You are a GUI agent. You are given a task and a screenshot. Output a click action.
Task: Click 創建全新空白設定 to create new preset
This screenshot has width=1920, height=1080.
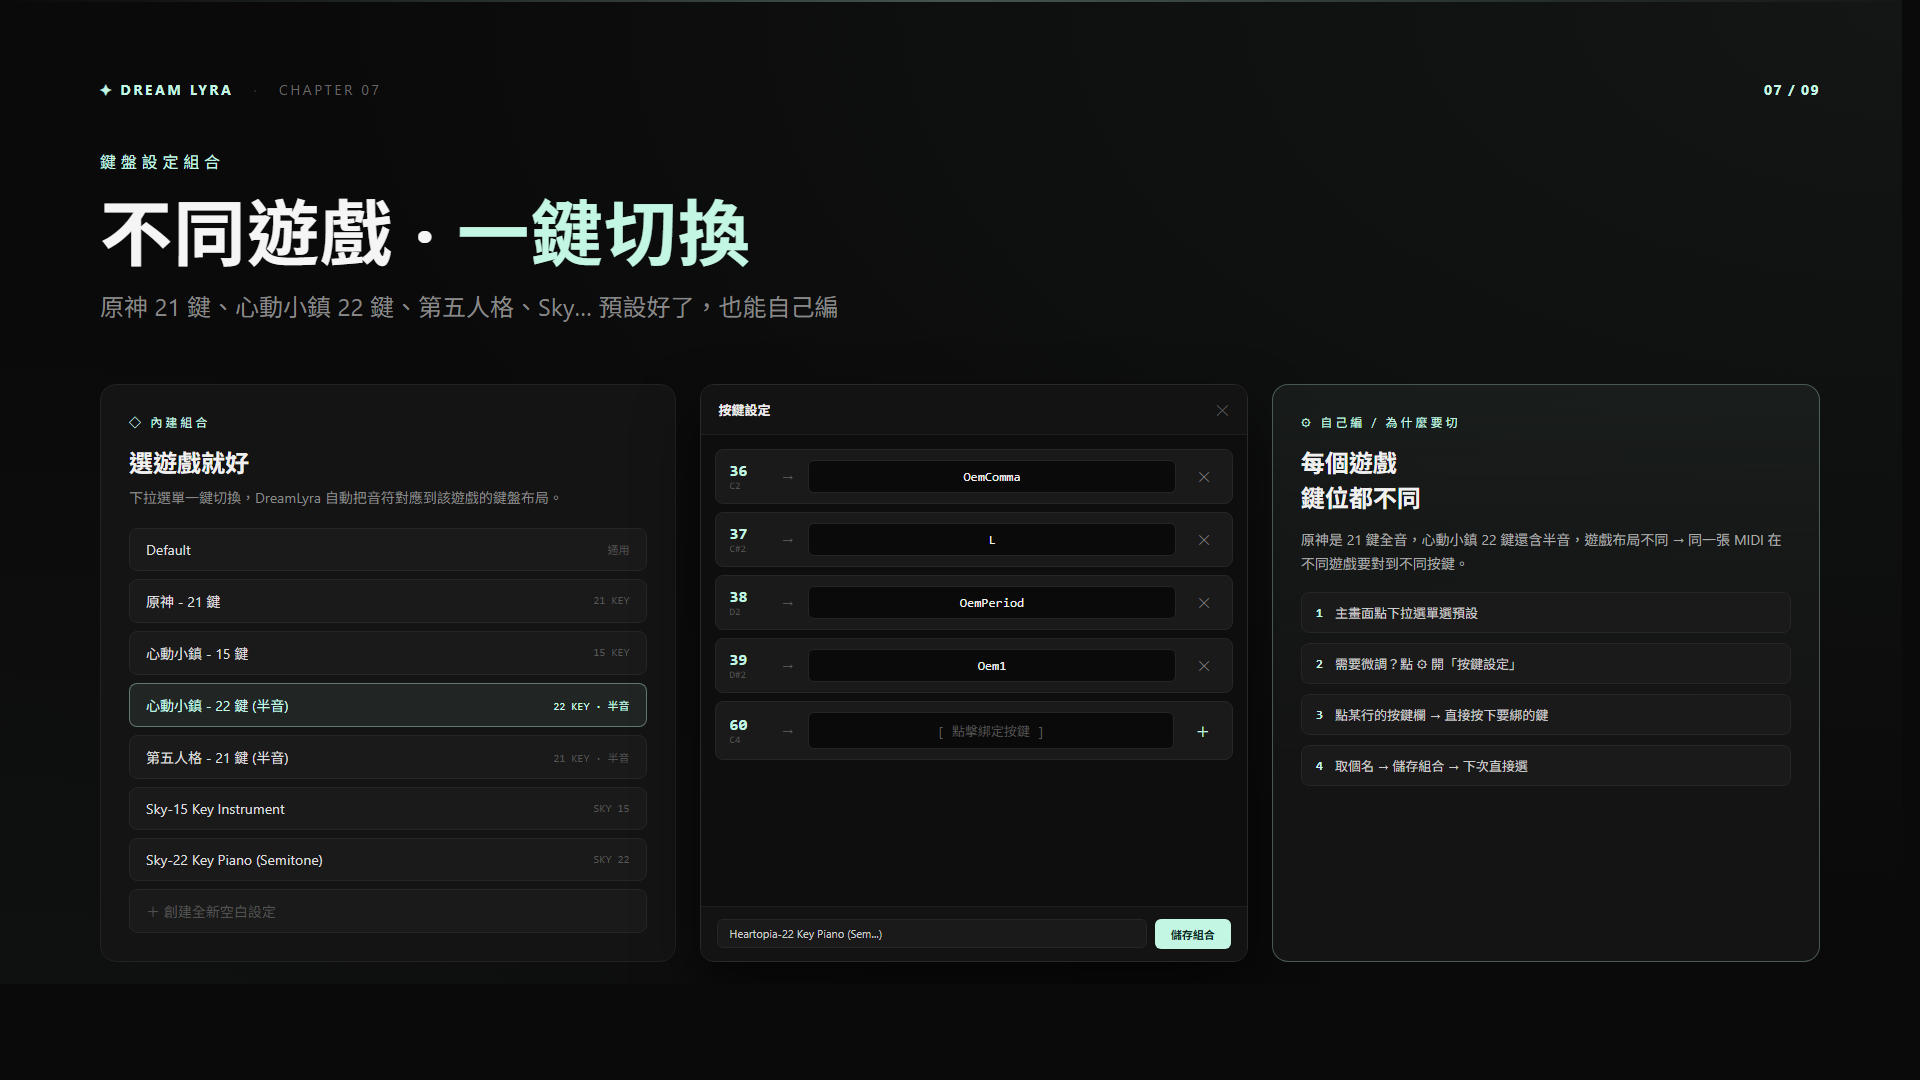point(387,912)
